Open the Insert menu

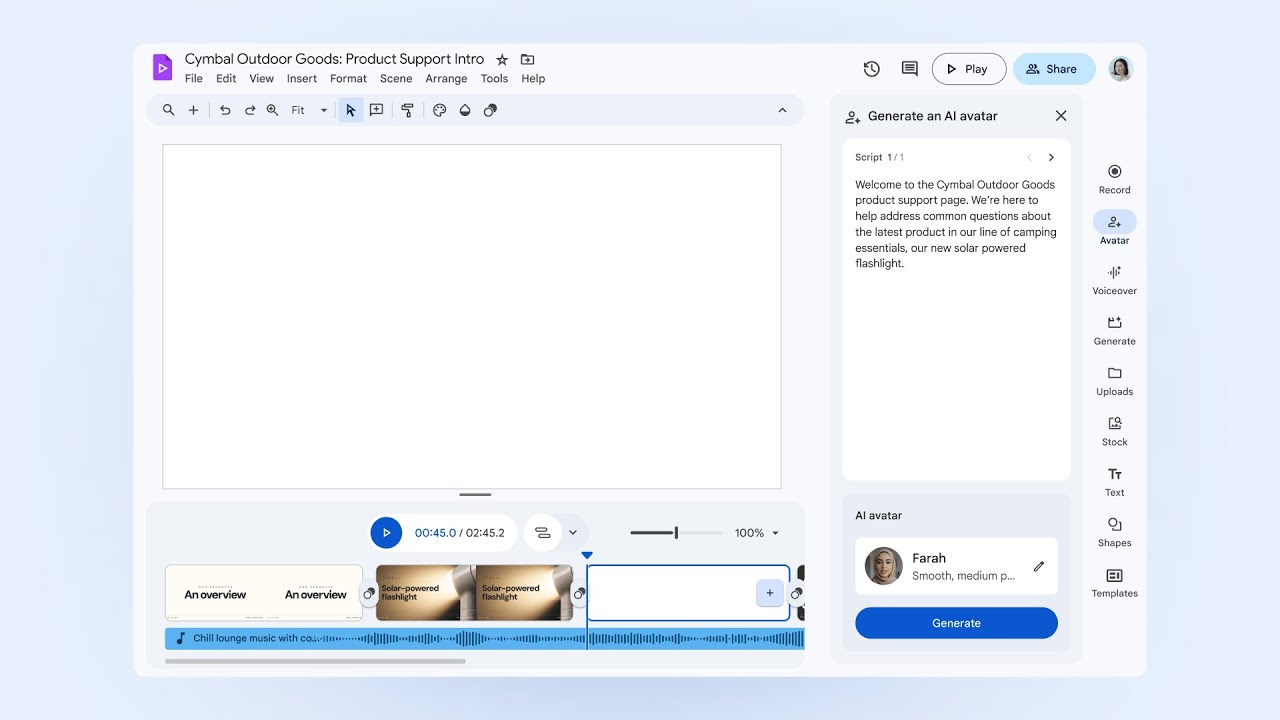(x=301, y=78)
